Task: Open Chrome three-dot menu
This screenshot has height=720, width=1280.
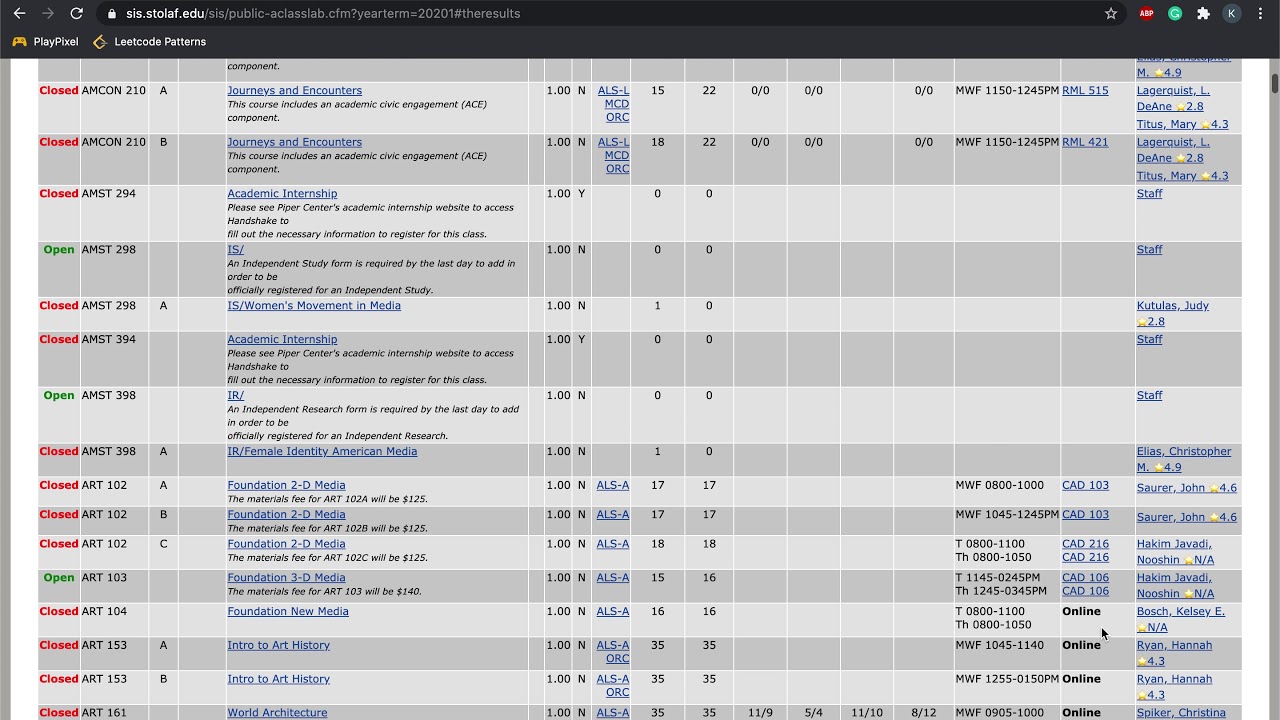Action: point(1260,13)
